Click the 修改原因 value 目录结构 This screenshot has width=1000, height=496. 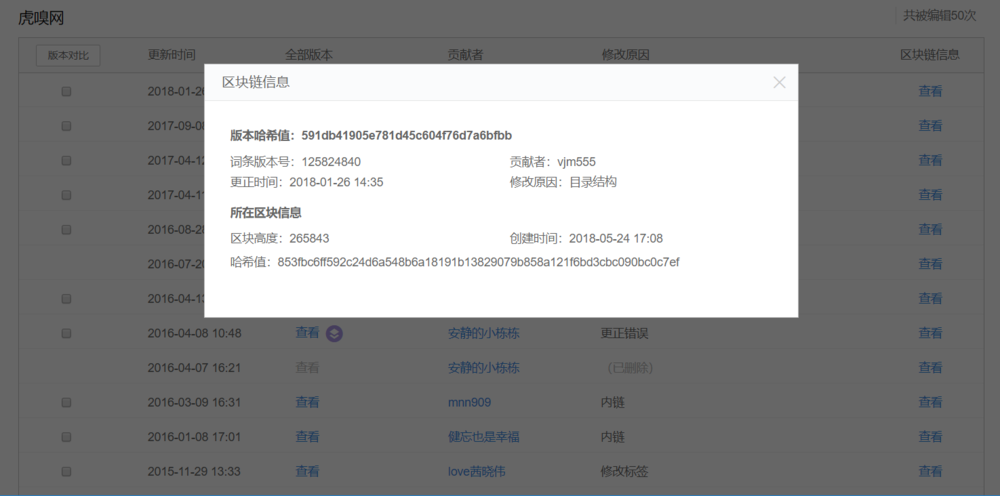point(593,182)
